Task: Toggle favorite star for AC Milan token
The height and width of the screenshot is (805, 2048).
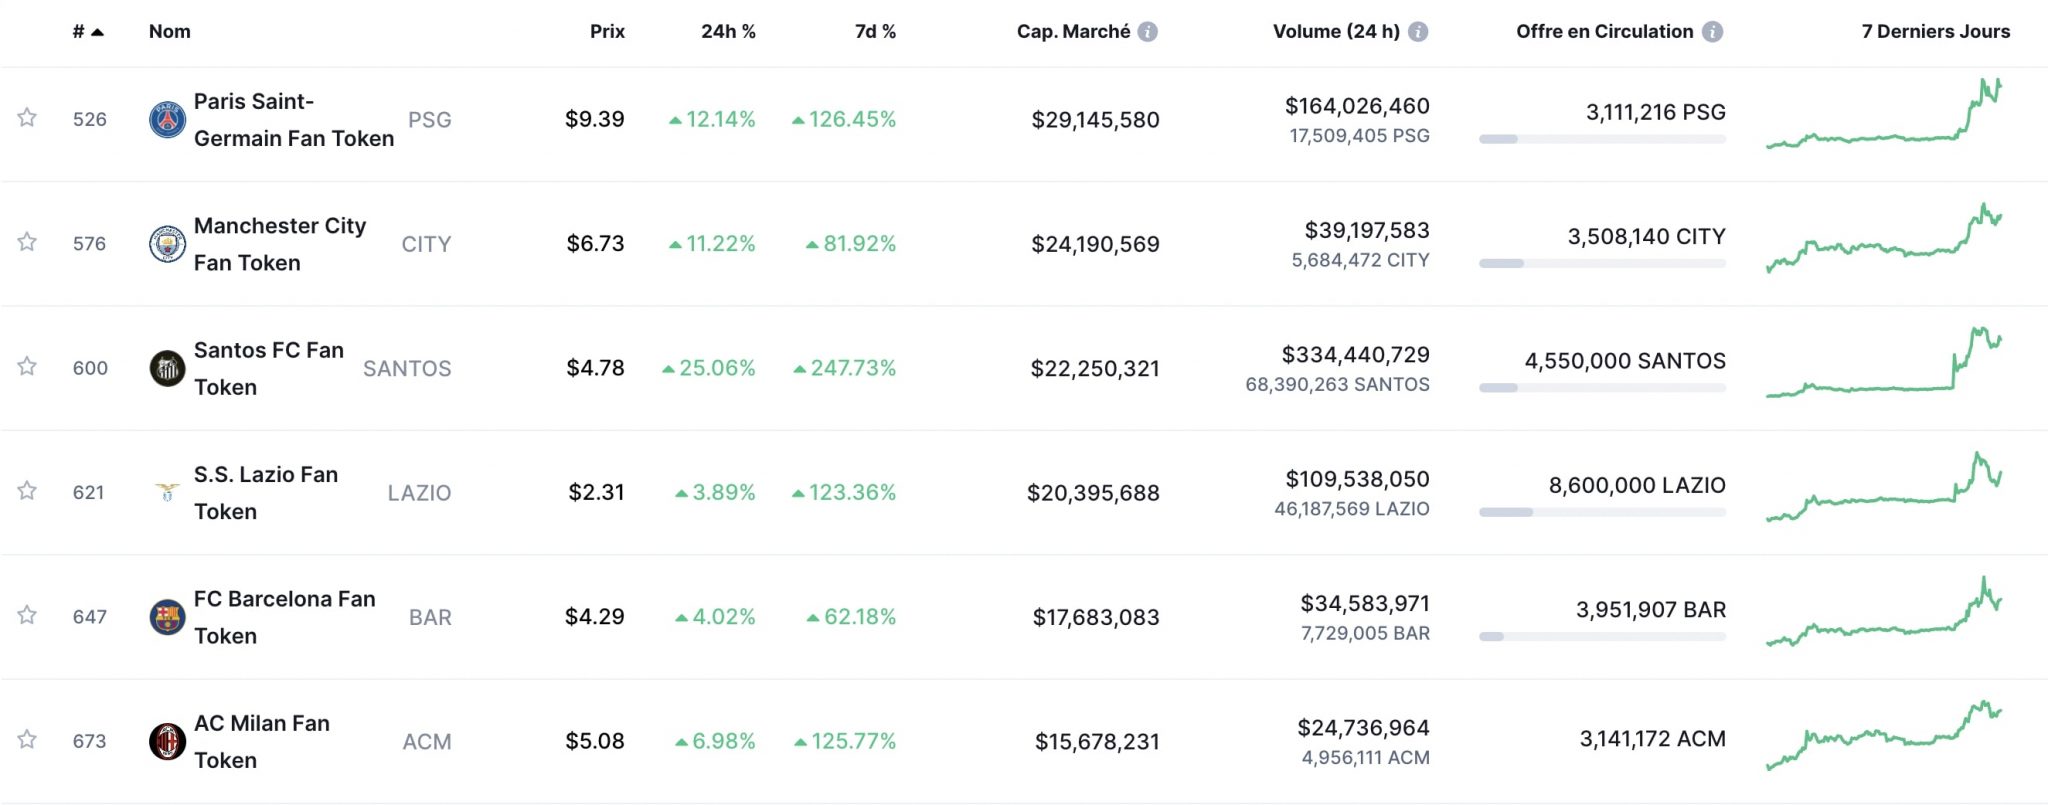Action: point(27,740)
